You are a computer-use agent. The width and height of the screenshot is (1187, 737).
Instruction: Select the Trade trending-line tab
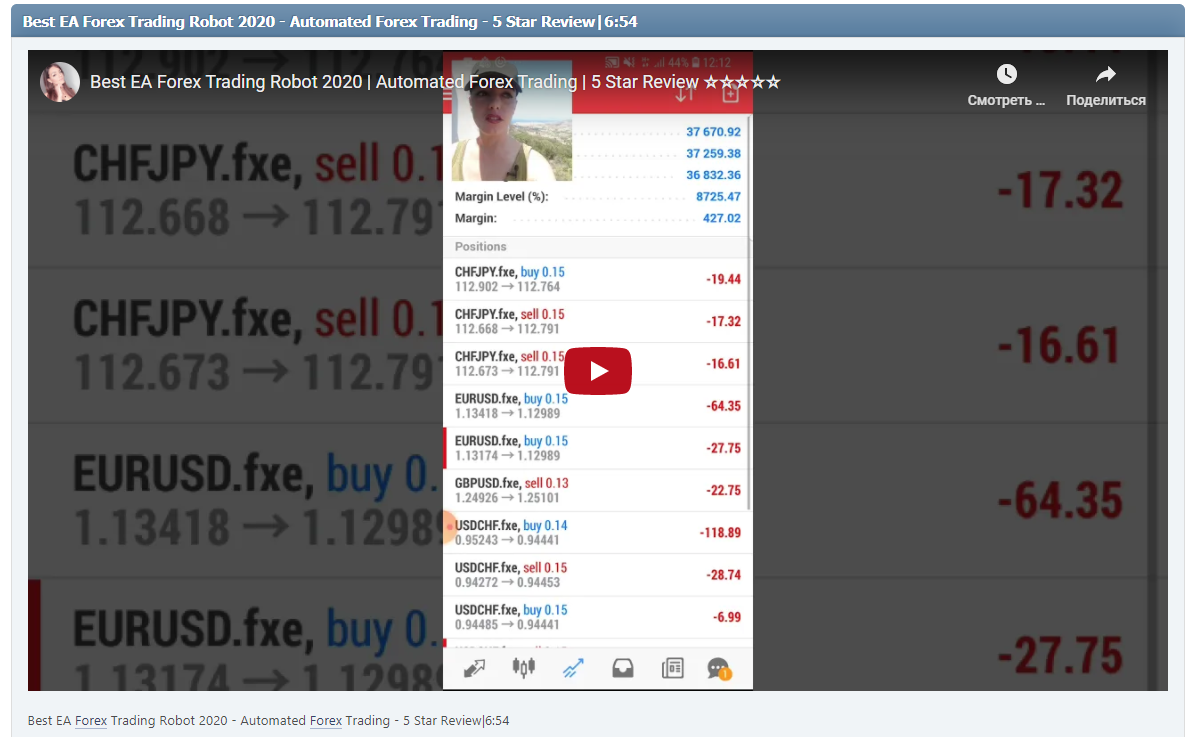pyautogui.click(x=573, y=668)
